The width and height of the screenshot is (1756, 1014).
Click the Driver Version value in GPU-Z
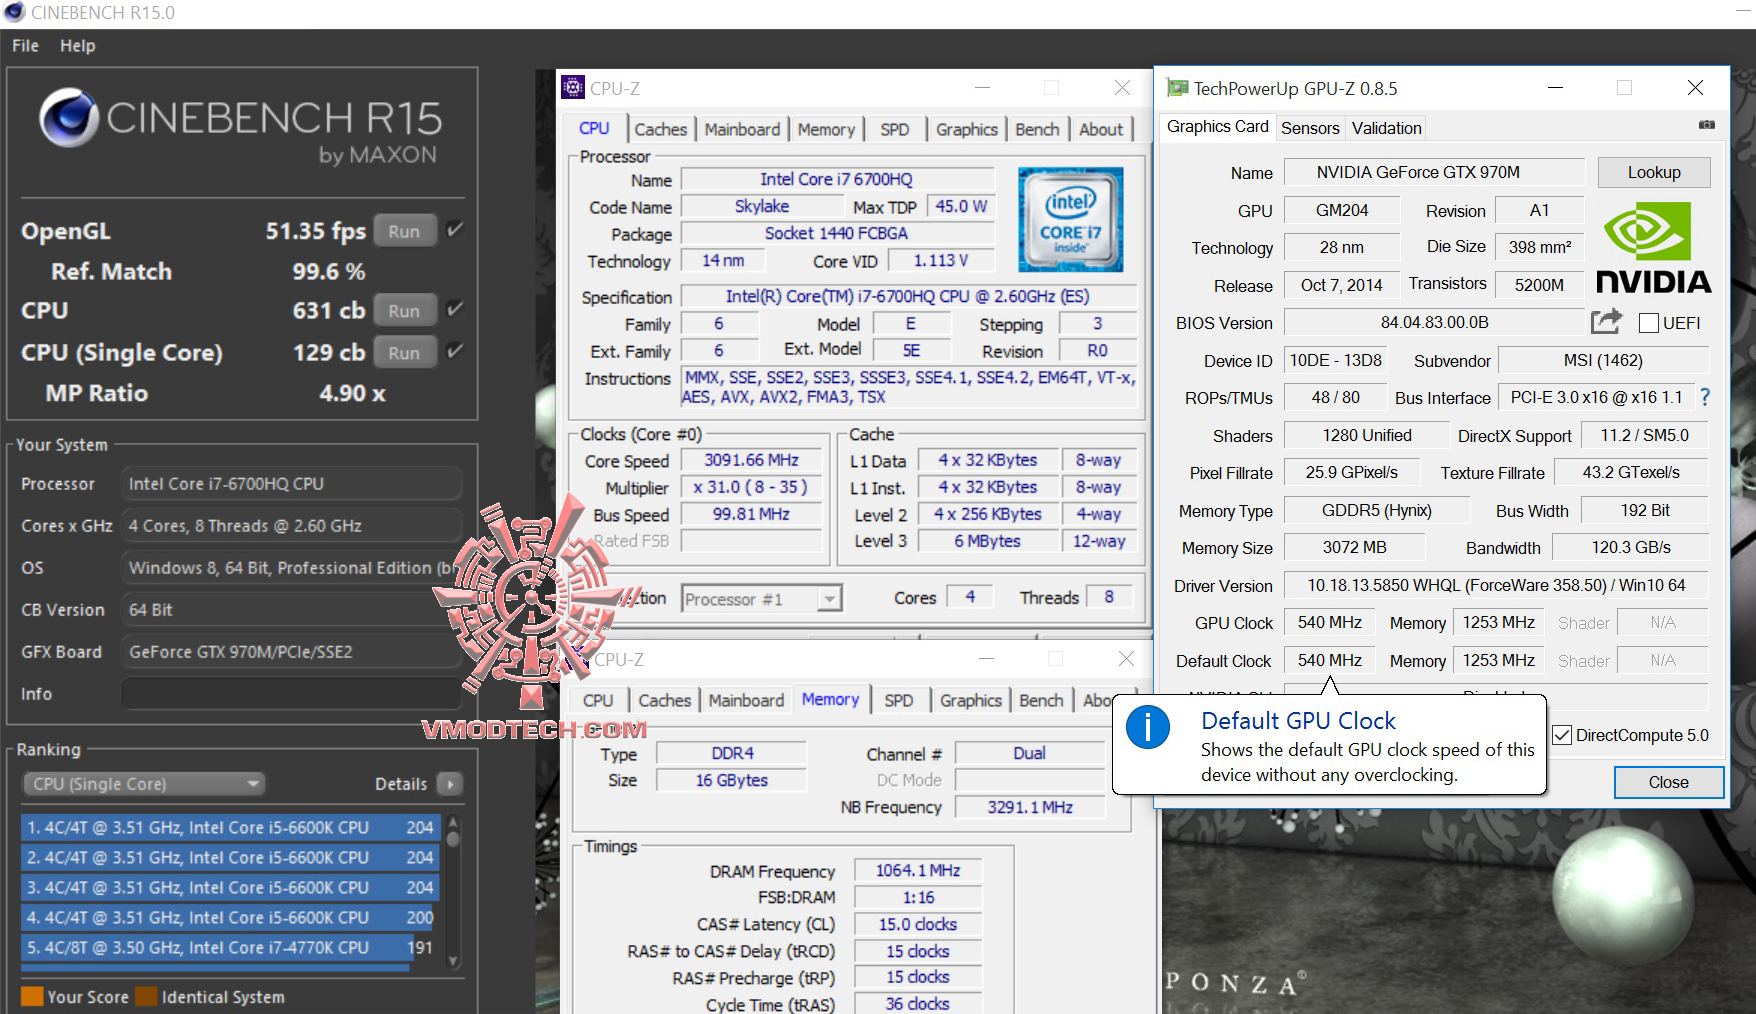coord(1496,585)
